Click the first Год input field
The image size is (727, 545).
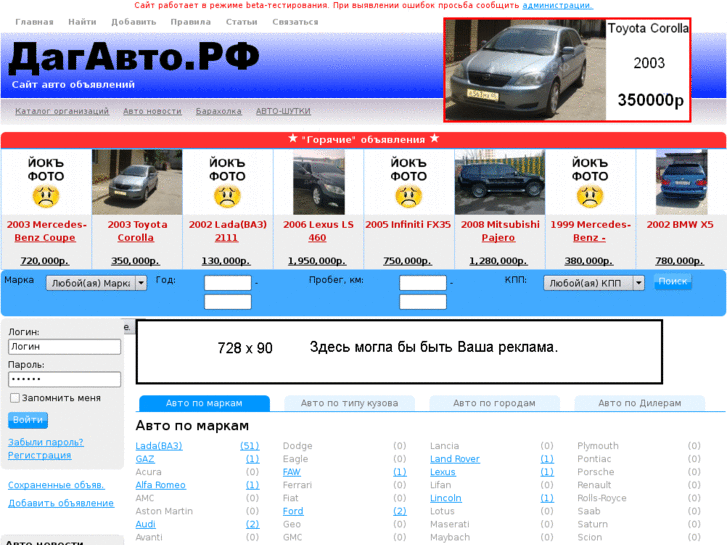pyautogui.click(x=228, y=283)
